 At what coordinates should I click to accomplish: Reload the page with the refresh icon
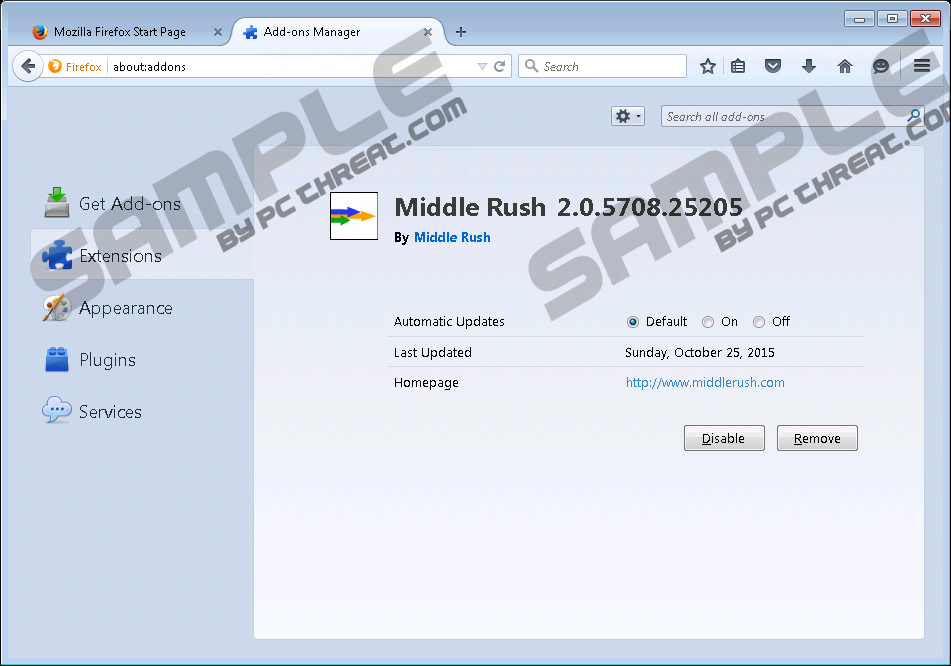click(500, 67)
